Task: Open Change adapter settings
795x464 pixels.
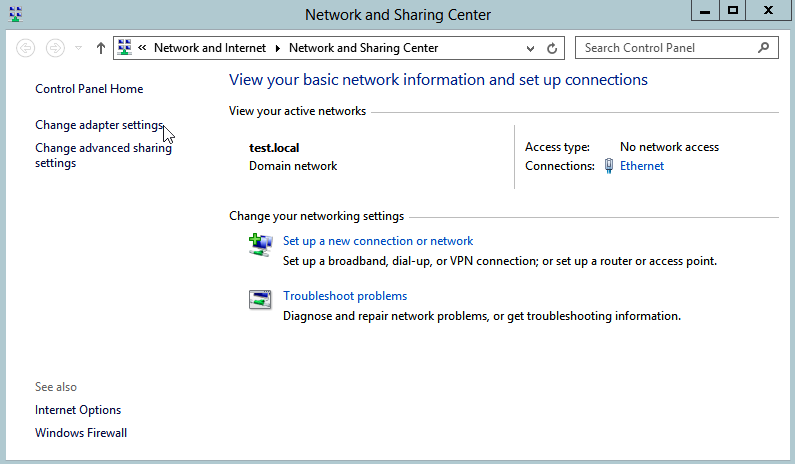Action: 99,125
